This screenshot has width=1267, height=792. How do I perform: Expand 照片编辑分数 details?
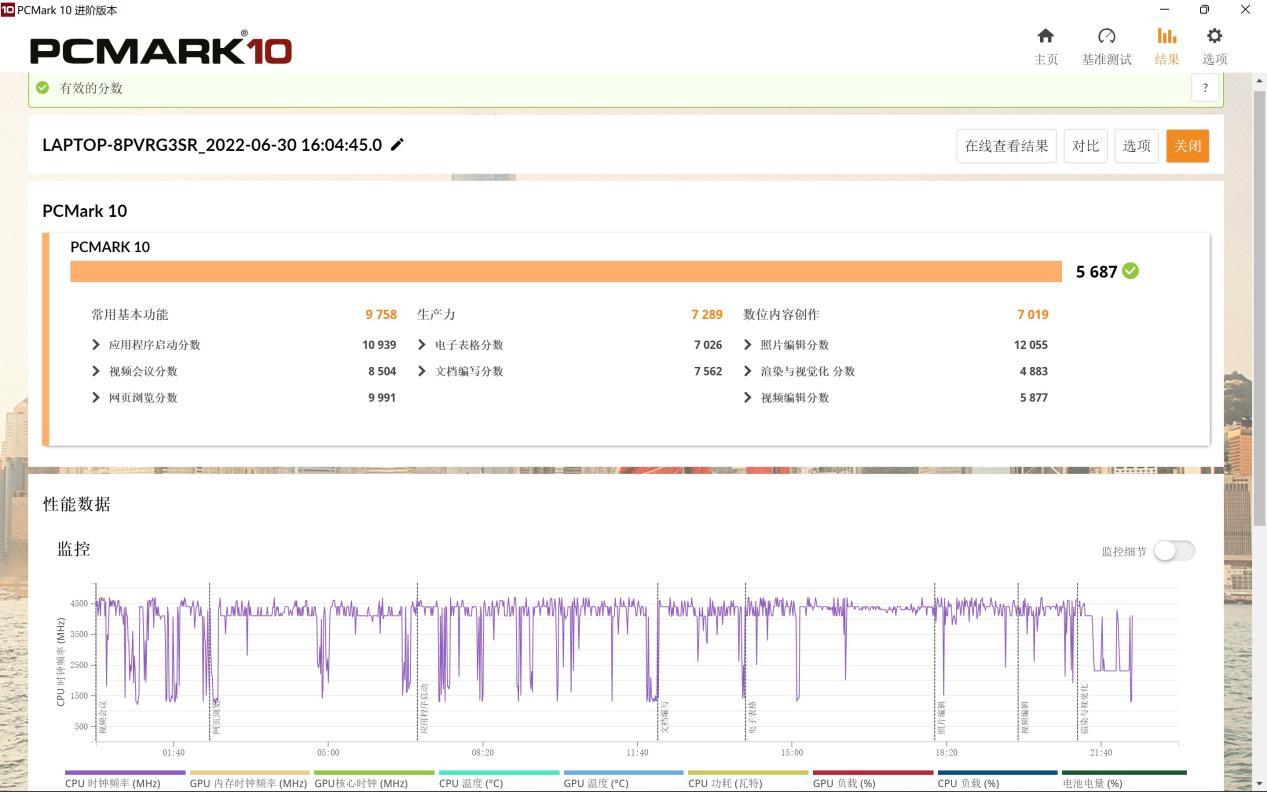748,345
